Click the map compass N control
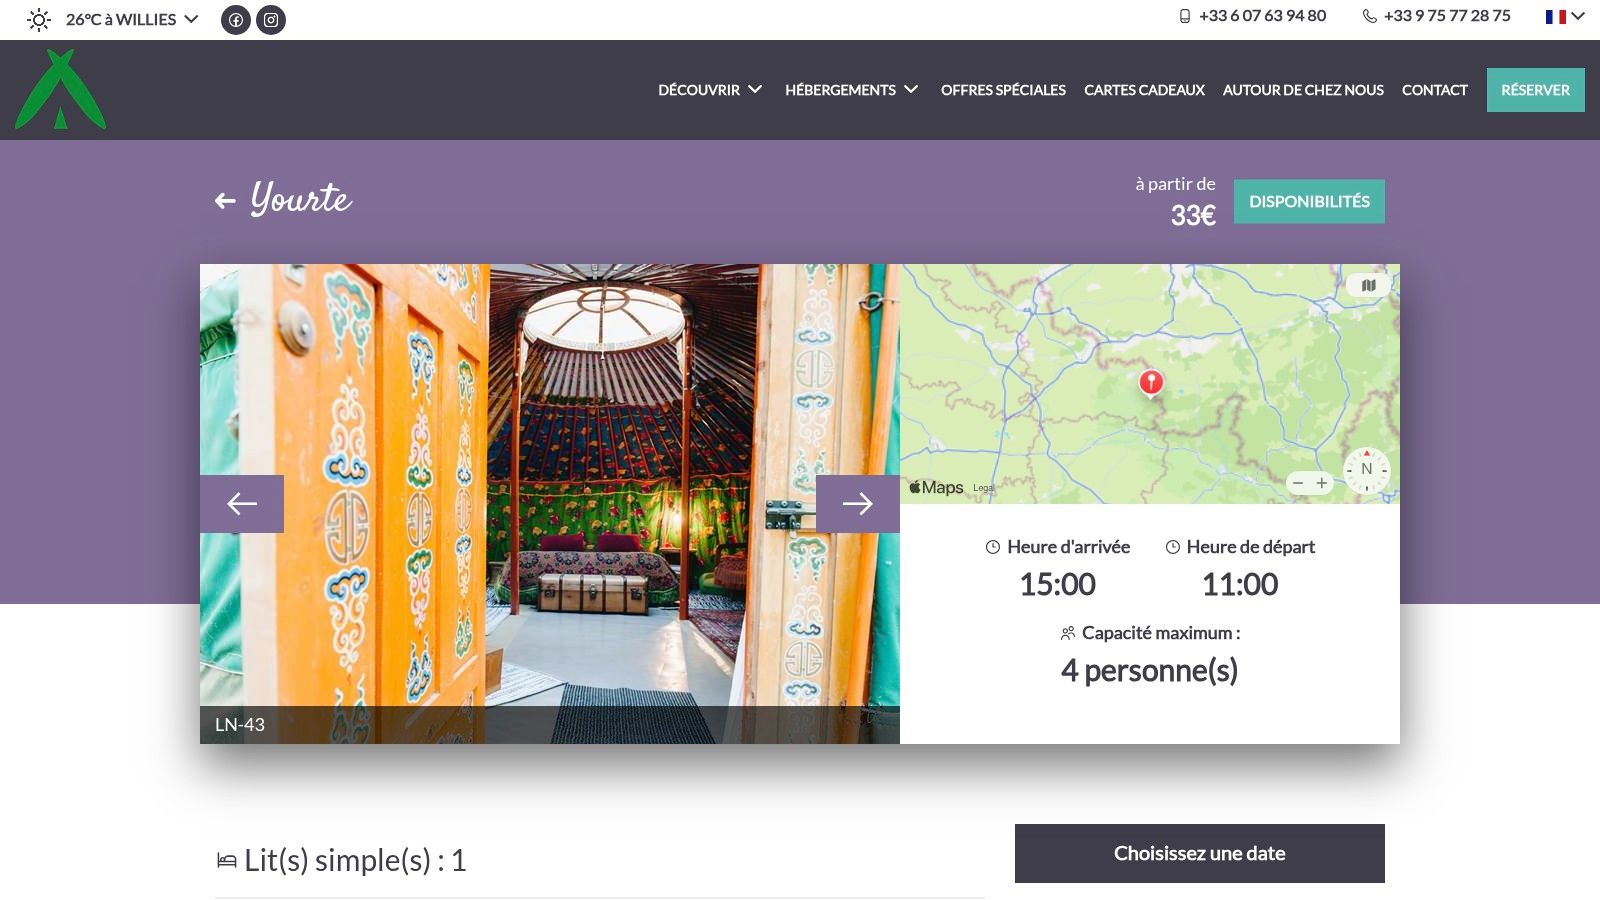Image resolution: width=1600 pixels, height=900 pixels. [x=1366, y=469]
